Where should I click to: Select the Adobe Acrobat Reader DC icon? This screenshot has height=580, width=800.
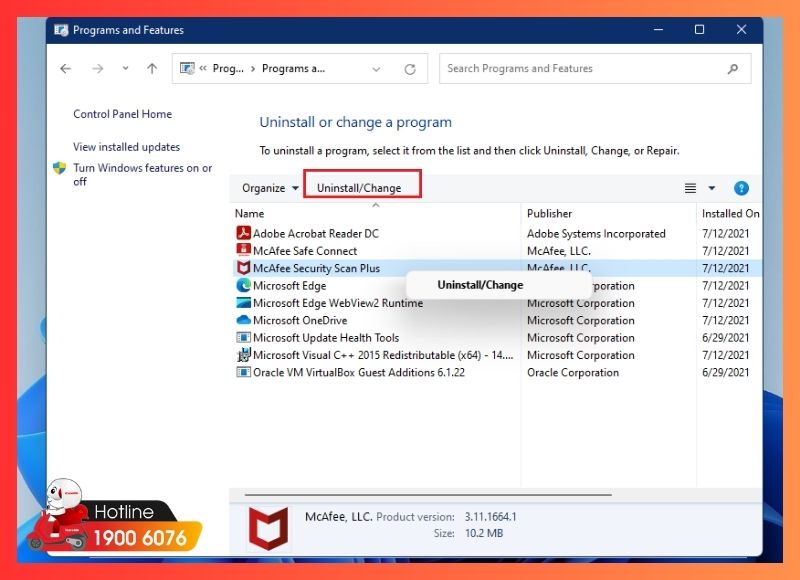coord(243,233)
